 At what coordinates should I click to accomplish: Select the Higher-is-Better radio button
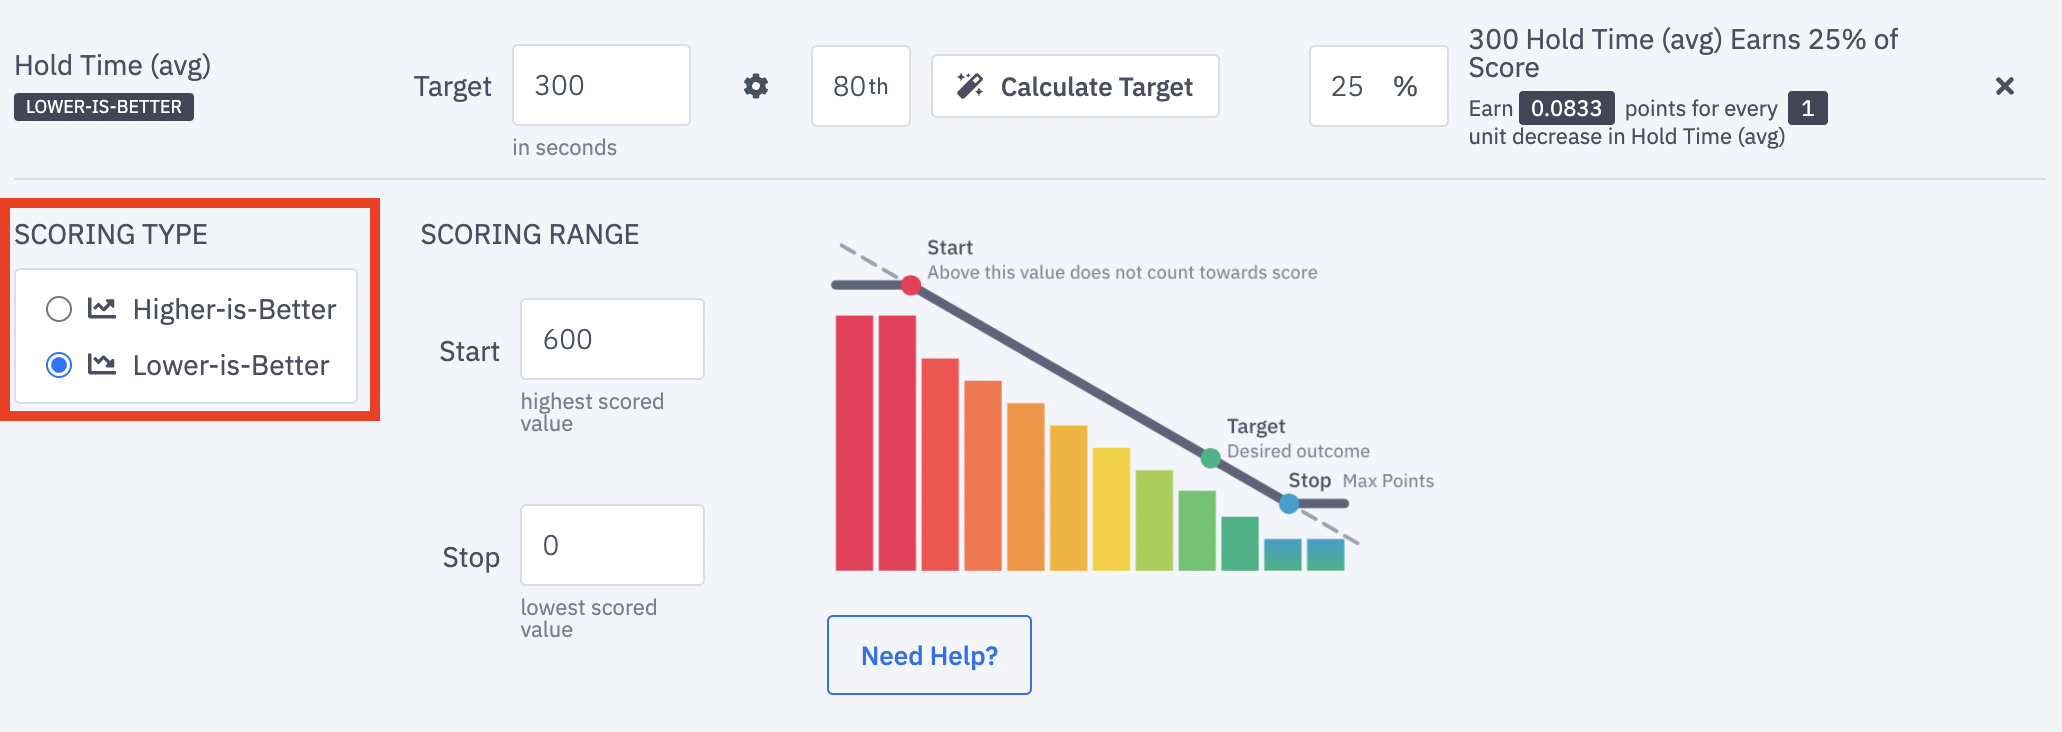click(59, 309)
